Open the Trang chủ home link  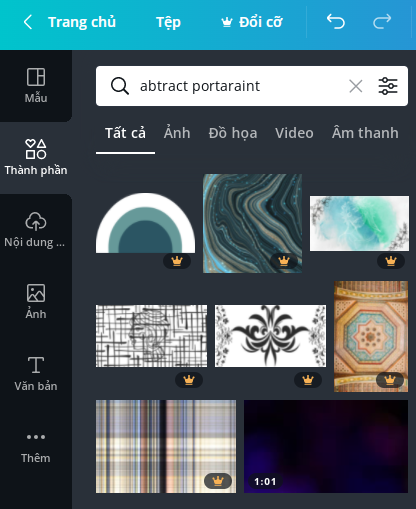coord(82,22)
